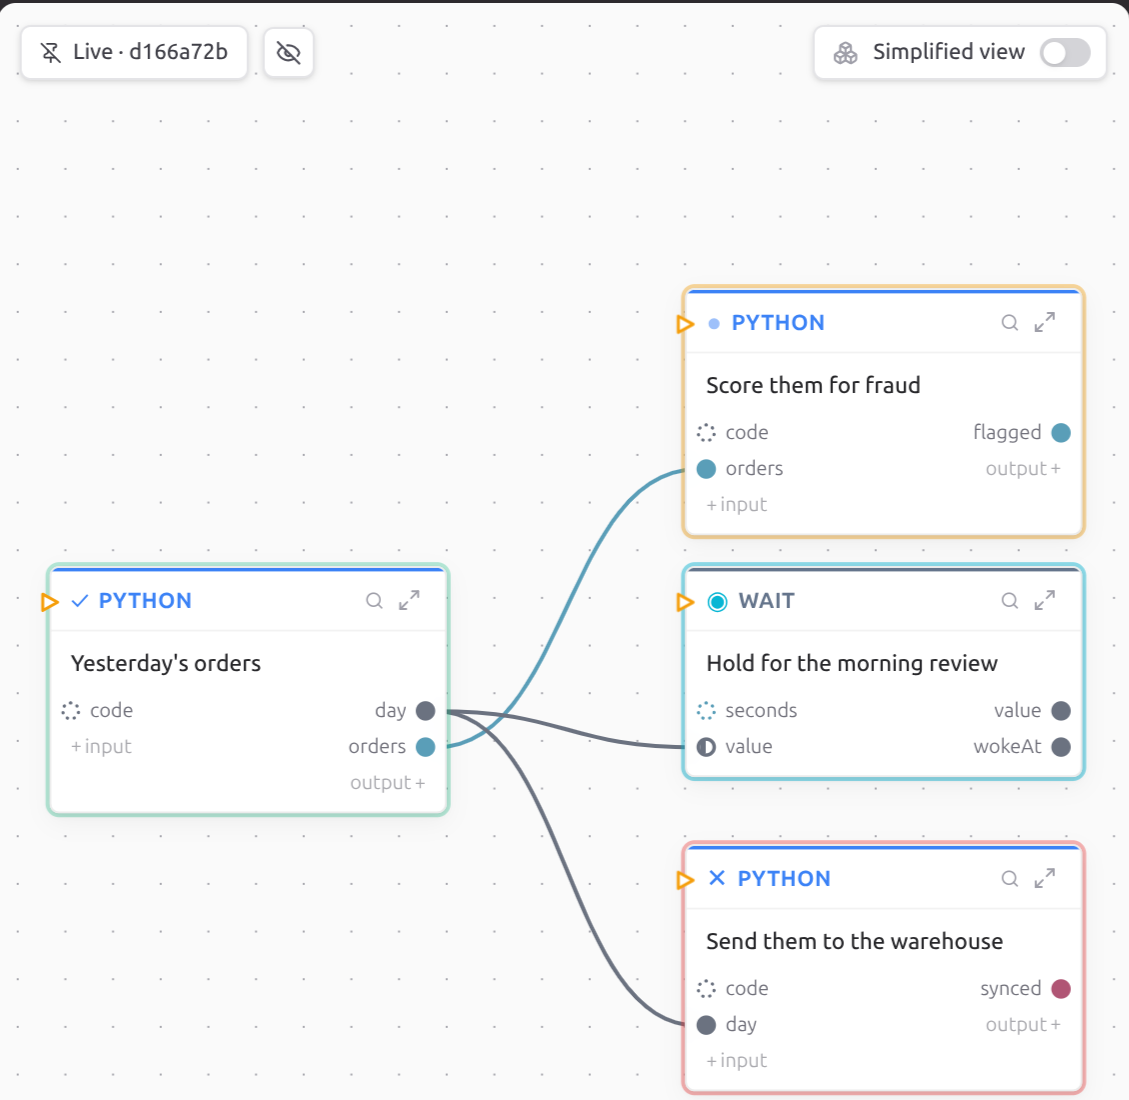This screenshot has height=1100, width=1129.
Task: Add input to Send them to warehouse node
Action: click(737, 1060)
